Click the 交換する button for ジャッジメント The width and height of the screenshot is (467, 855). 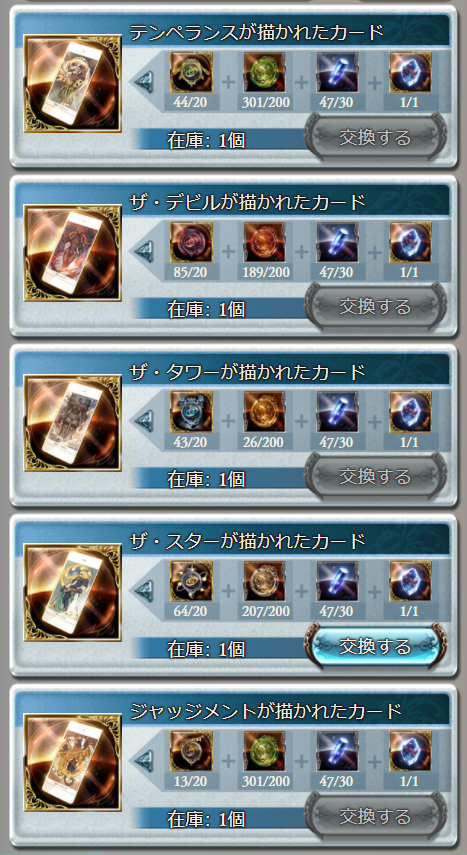[376, 816]
